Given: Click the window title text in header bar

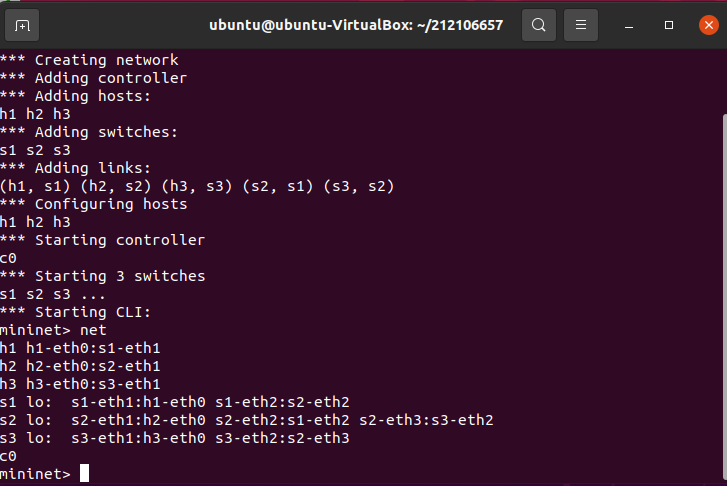Looking at the screenshot, I should pyautogui.click(x=356, y=24).
